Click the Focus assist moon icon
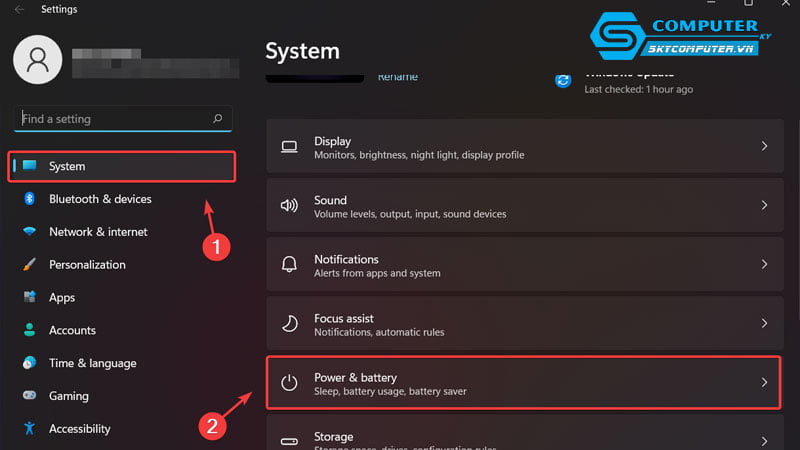 pos(289,323)
